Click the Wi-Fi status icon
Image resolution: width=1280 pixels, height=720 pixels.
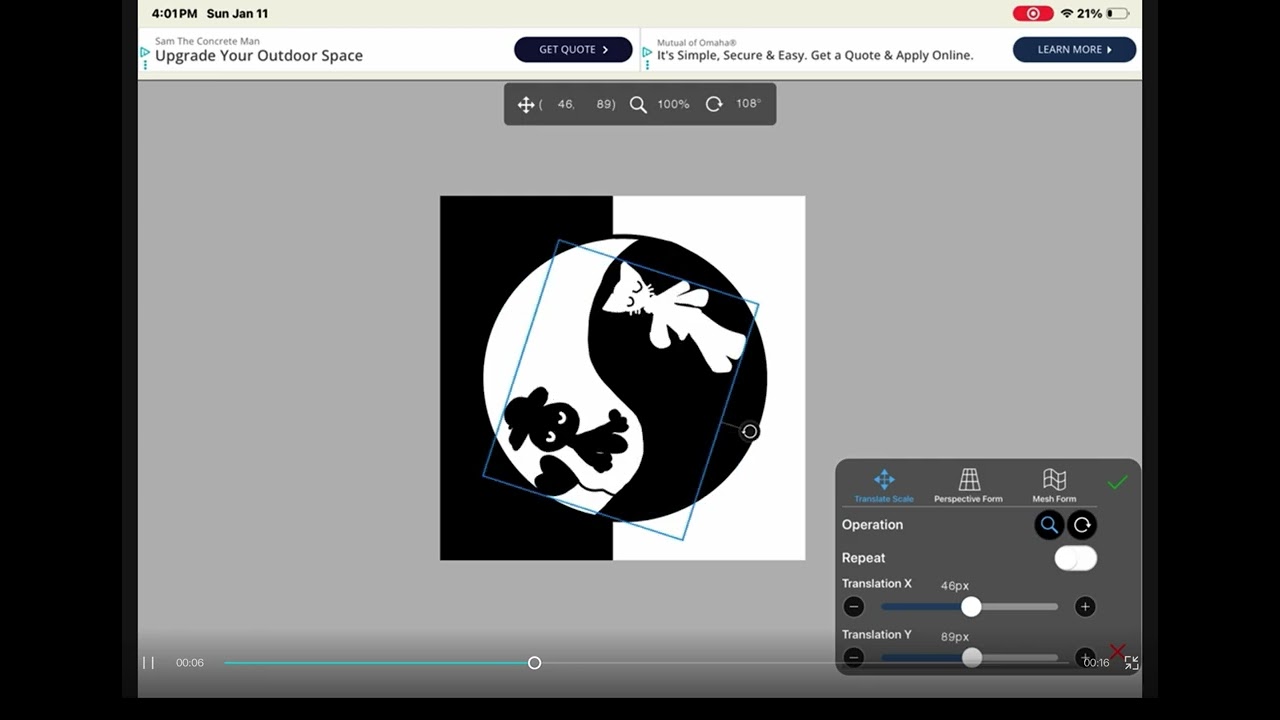[x=1067, y=13]
